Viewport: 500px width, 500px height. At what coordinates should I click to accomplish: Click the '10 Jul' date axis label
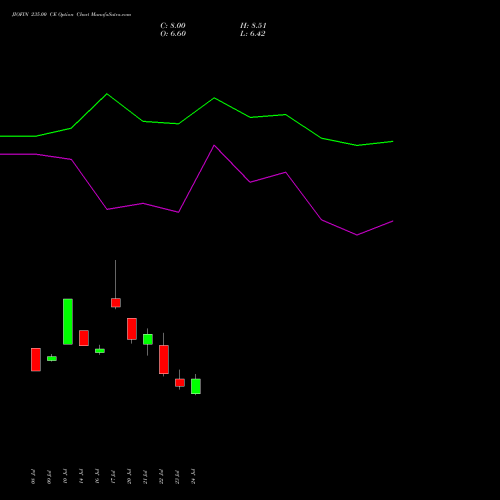pyautogui.click(x=65, y=477)
